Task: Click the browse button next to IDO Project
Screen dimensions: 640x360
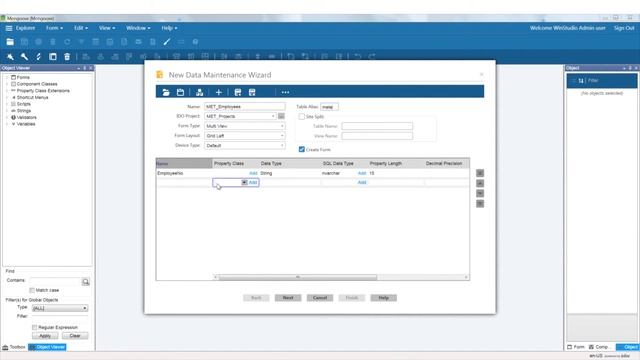Action: pyautogui.click(x=281, y=116)
